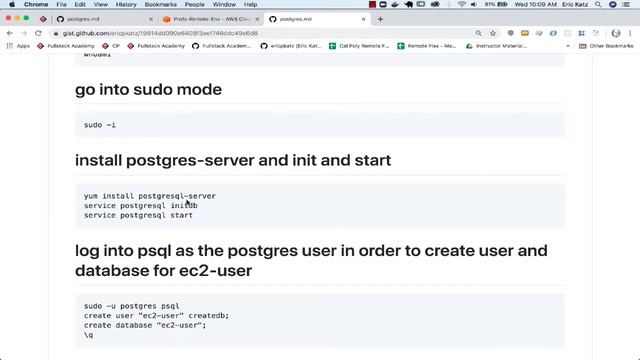
Task: Go forward to next page
Action: (24, 33)
